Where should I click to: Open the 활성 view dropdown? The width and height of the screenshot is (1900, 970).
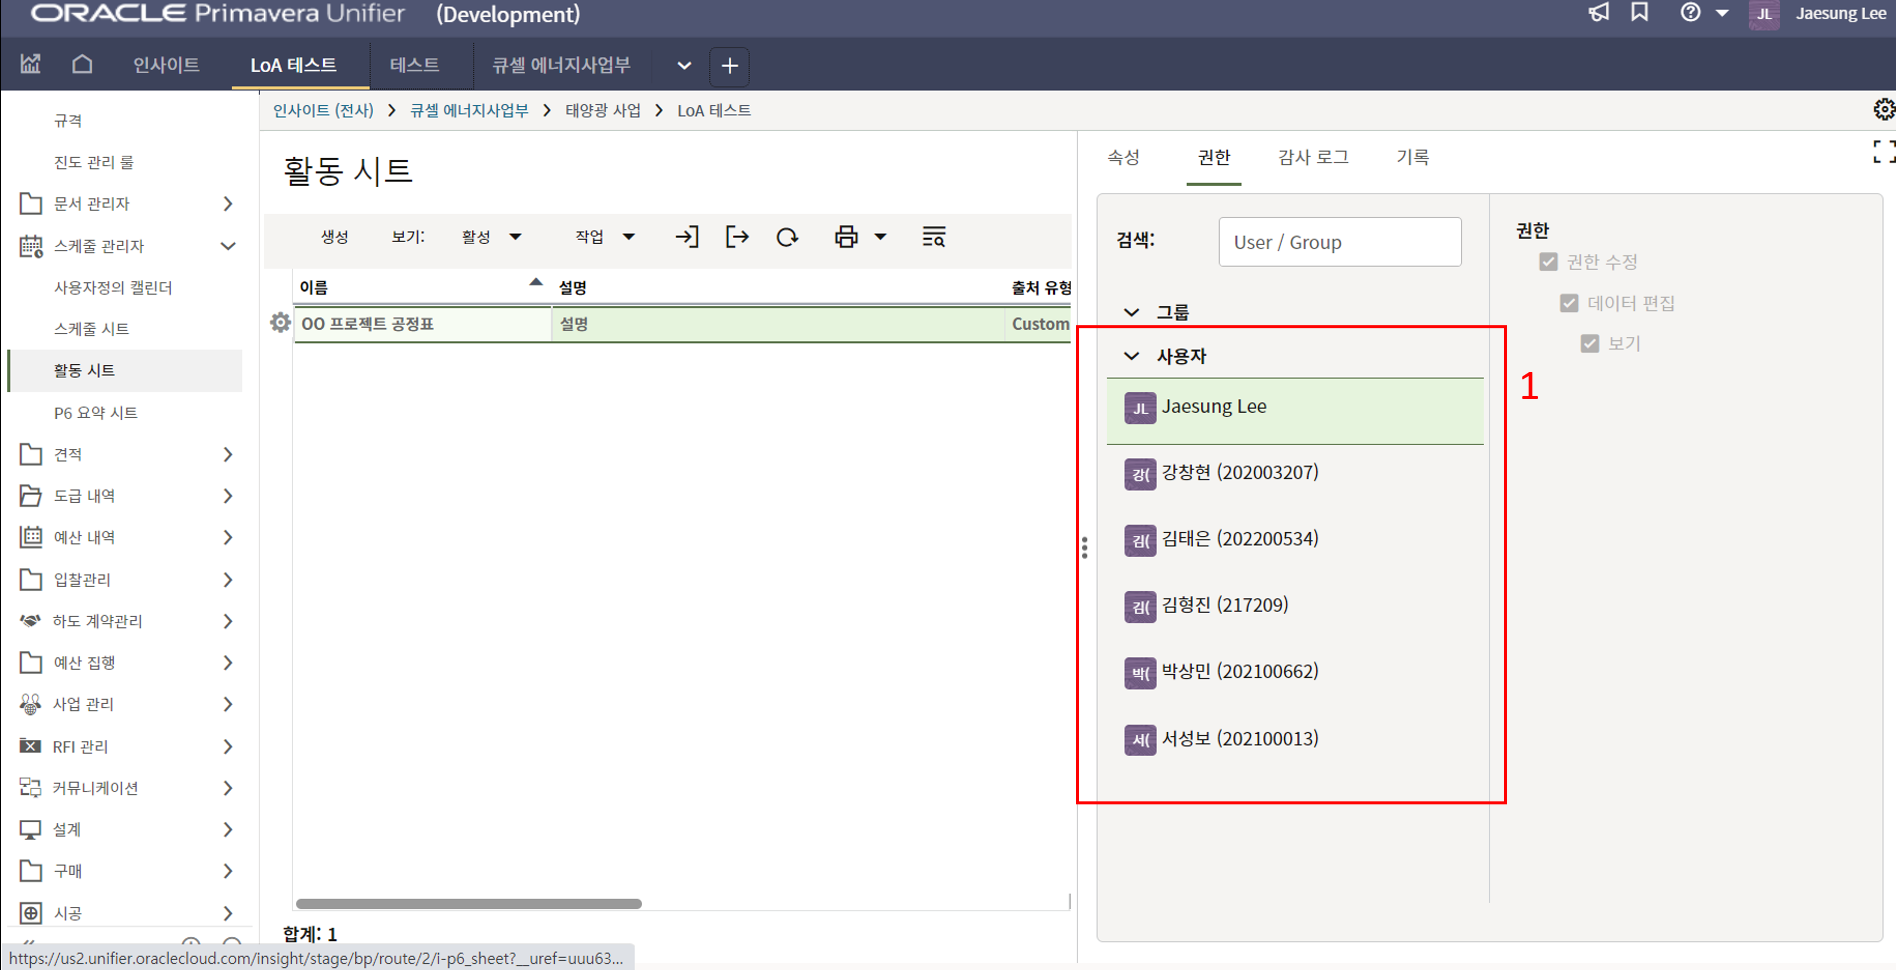pyautogui.click(x=491, y=237)
